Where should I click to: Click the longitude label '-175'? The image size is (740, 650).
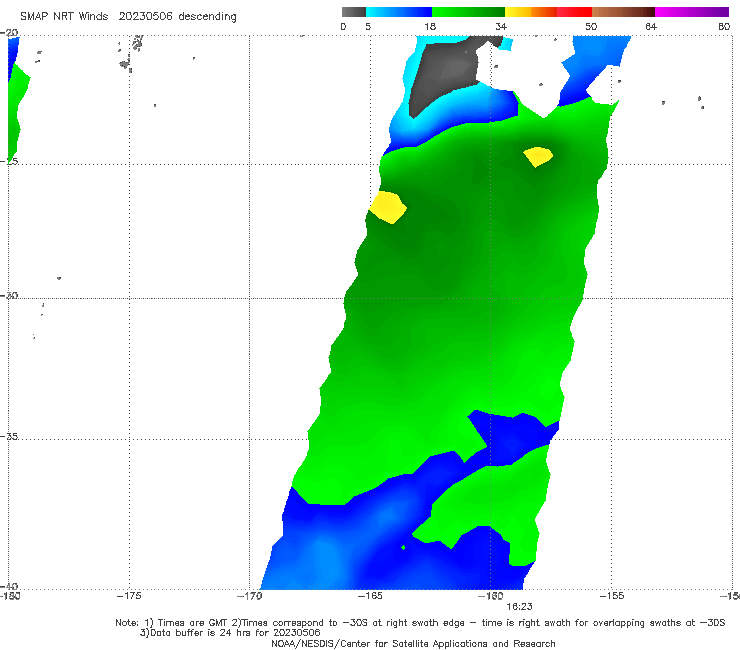point(129,596)
